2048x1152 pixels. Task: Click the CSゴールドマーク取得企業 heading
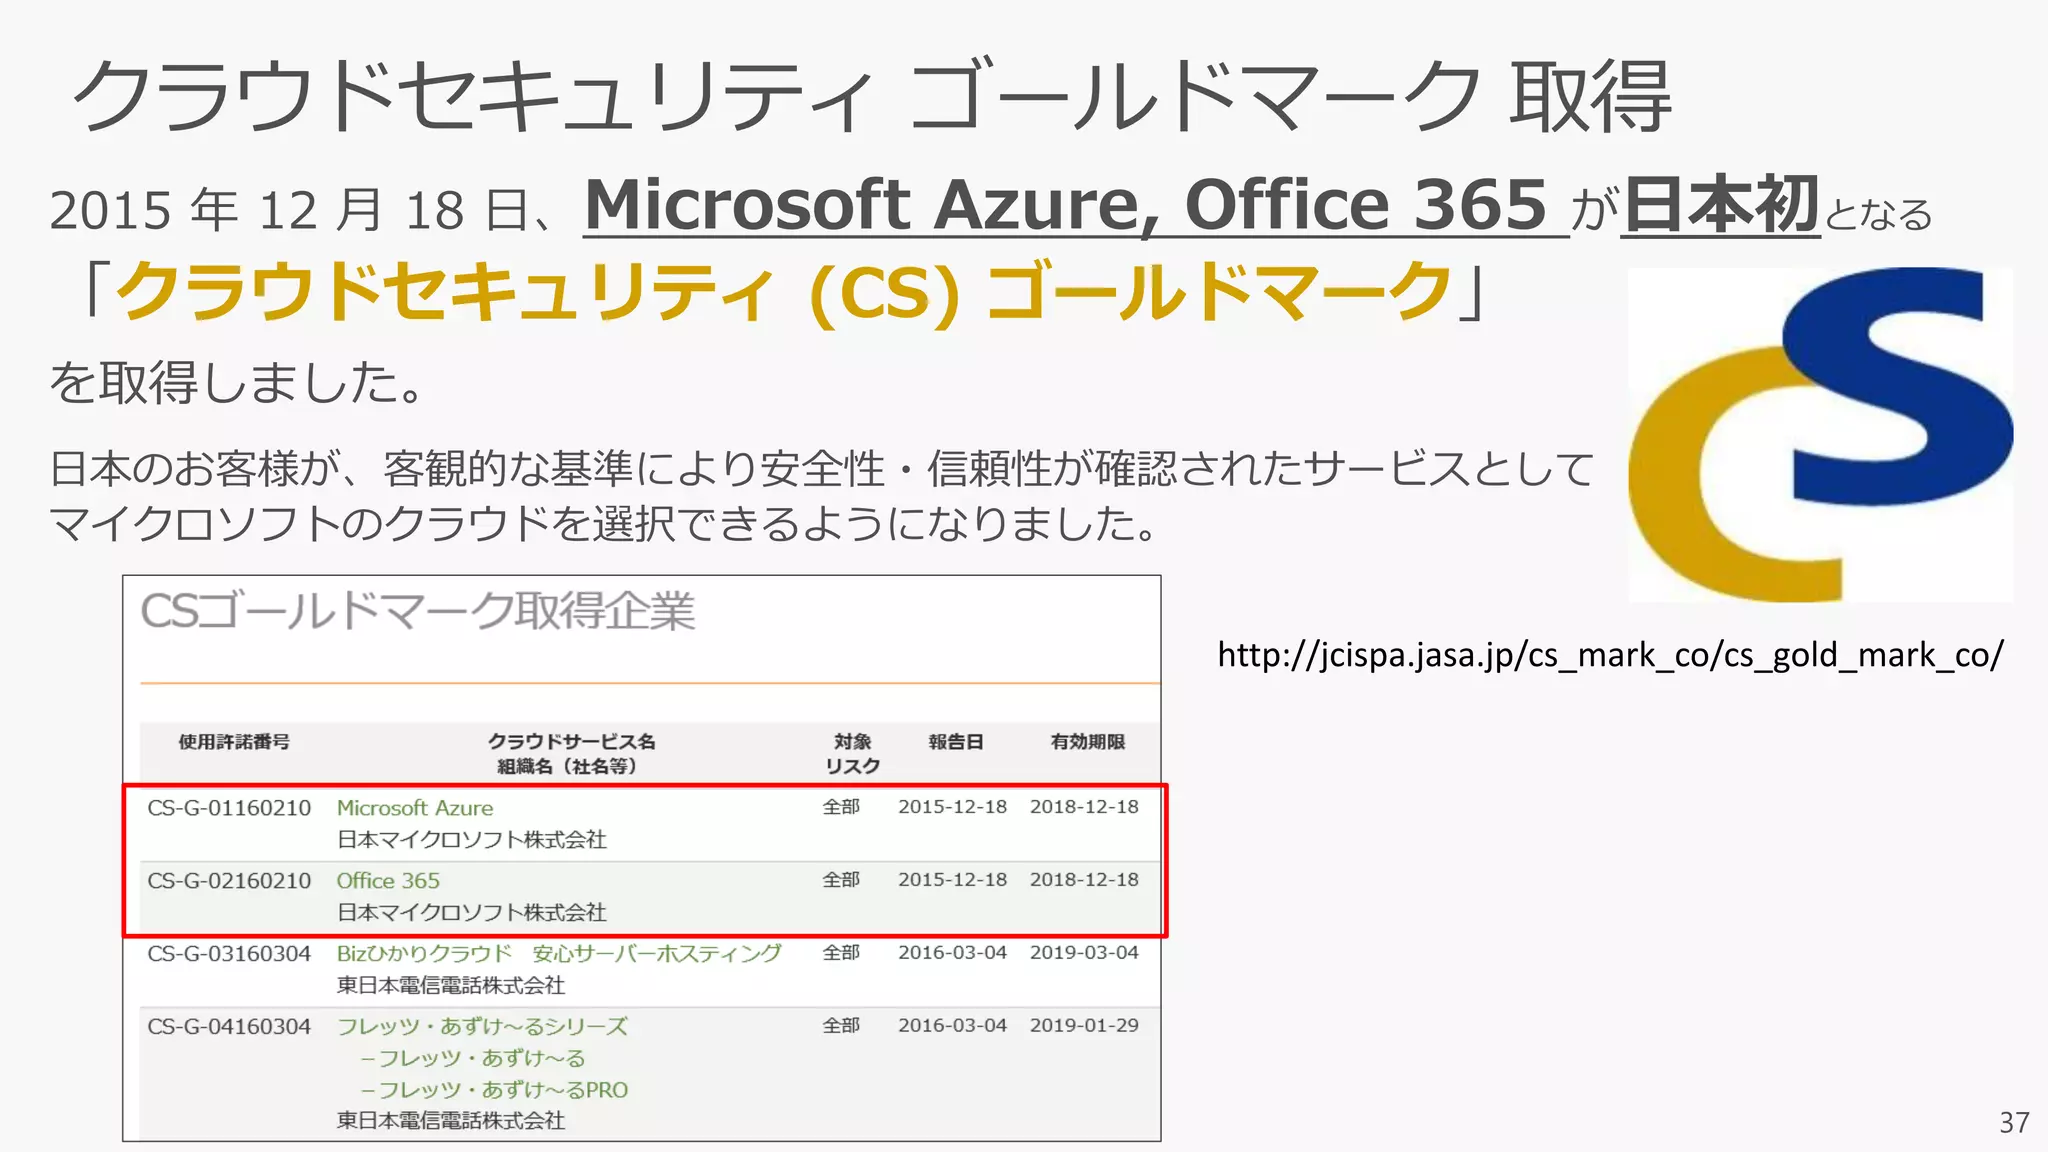click(x=417, y=611)
